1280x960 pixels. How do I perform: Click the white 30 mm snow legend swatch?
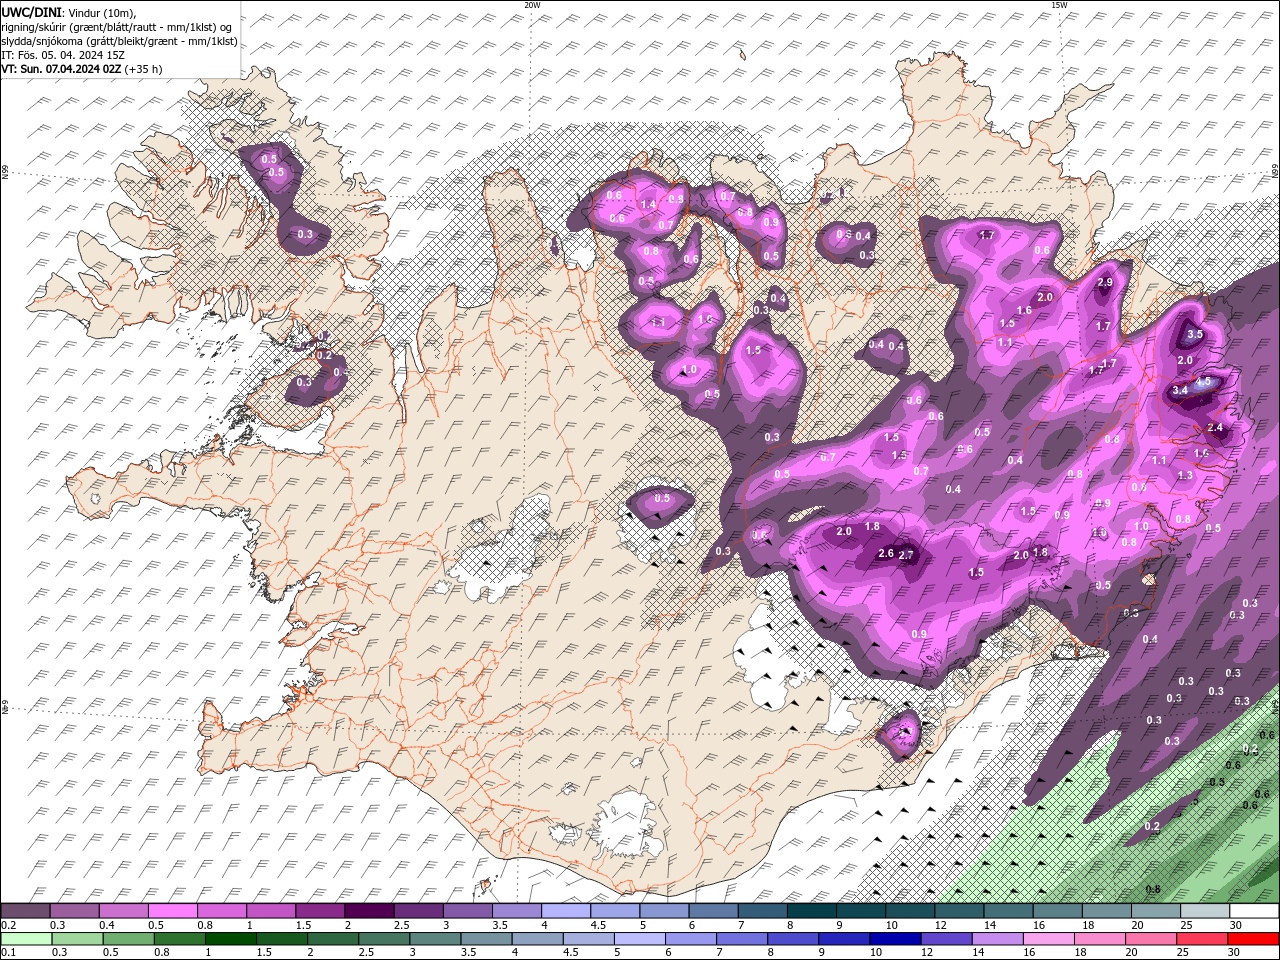click(1254, 911)
